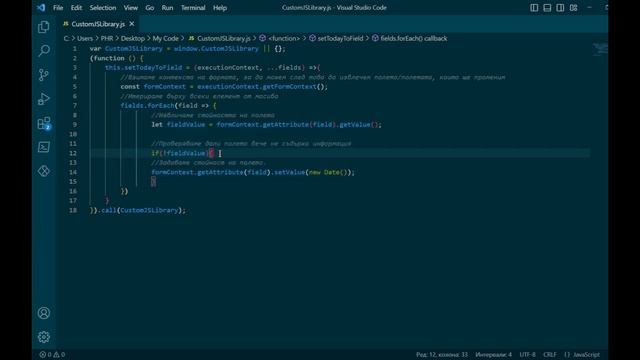Viewport: 640px width, 360px height.
Task: Click line number 1 in the gutter
Action: click(x=75, y=49)
